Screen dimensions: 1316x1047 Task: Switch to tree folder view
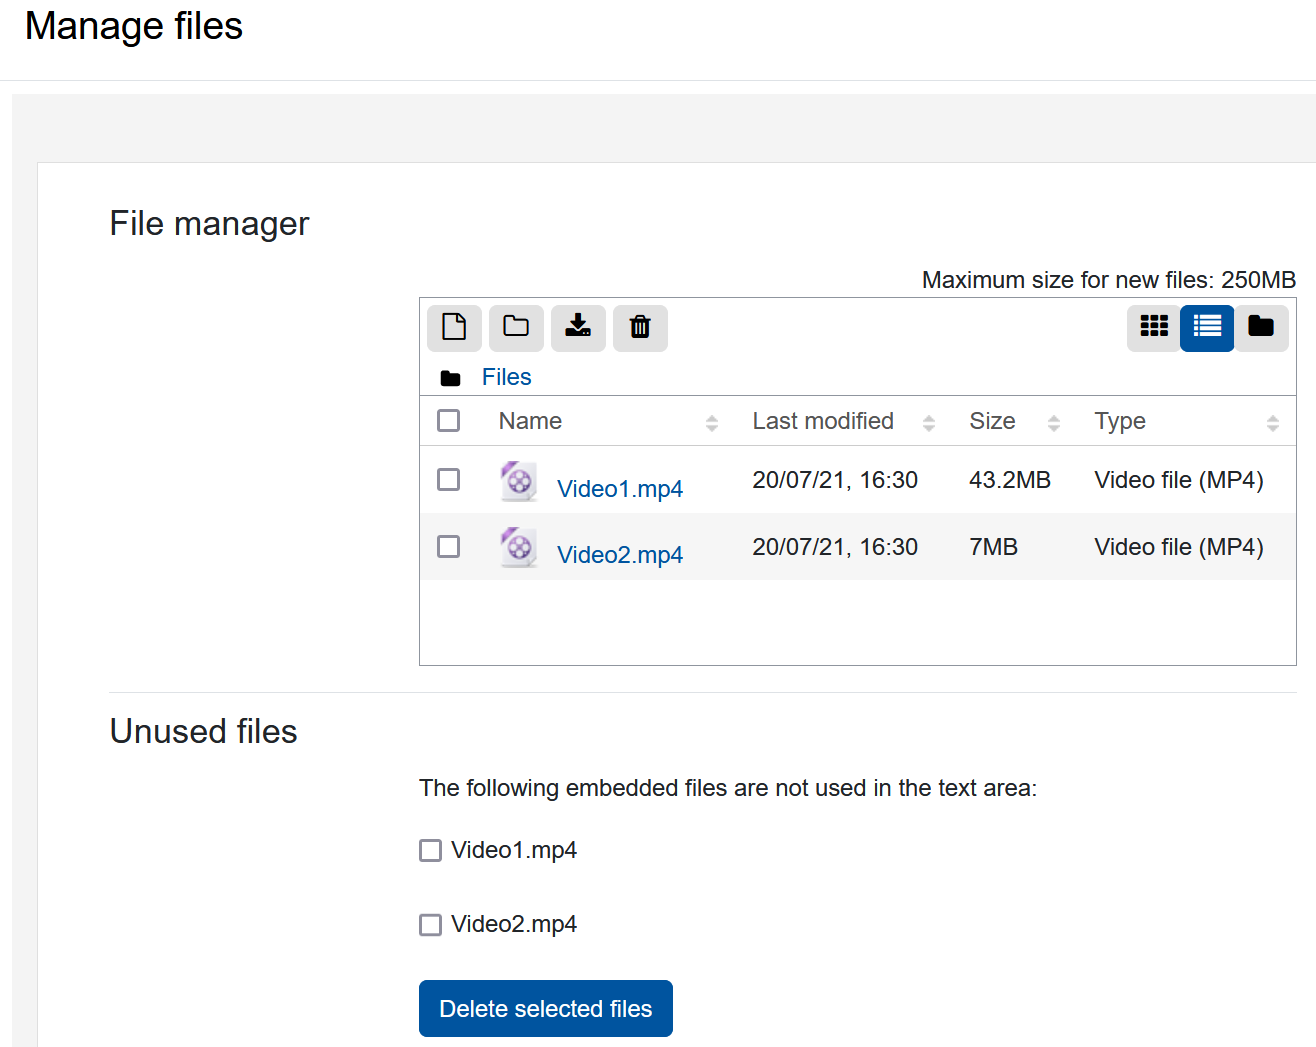[x=1261, y=328]
